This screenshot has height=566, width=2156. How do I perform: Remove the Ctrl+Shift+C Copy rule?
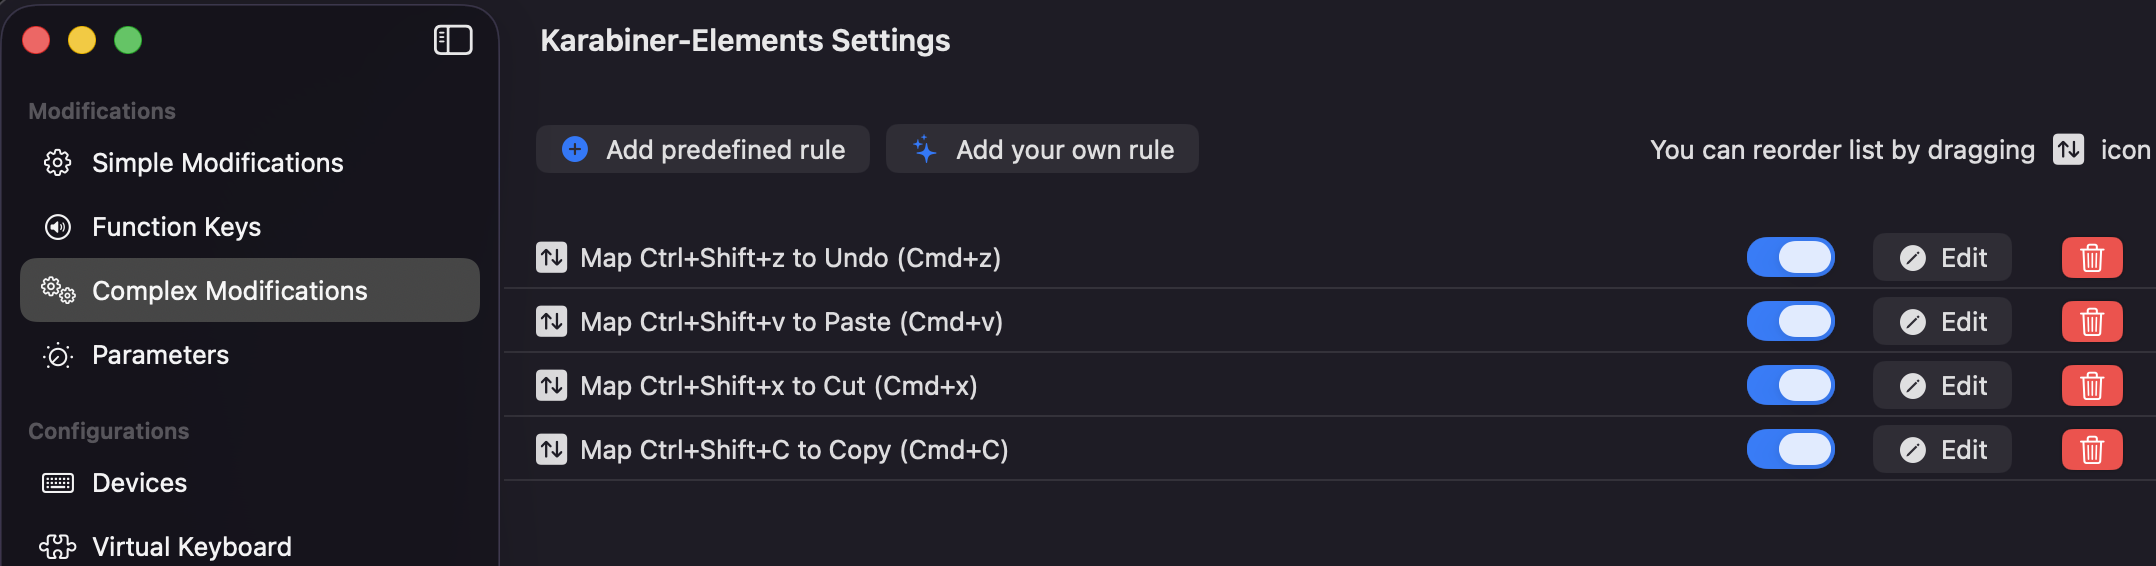click(2091, 450)
